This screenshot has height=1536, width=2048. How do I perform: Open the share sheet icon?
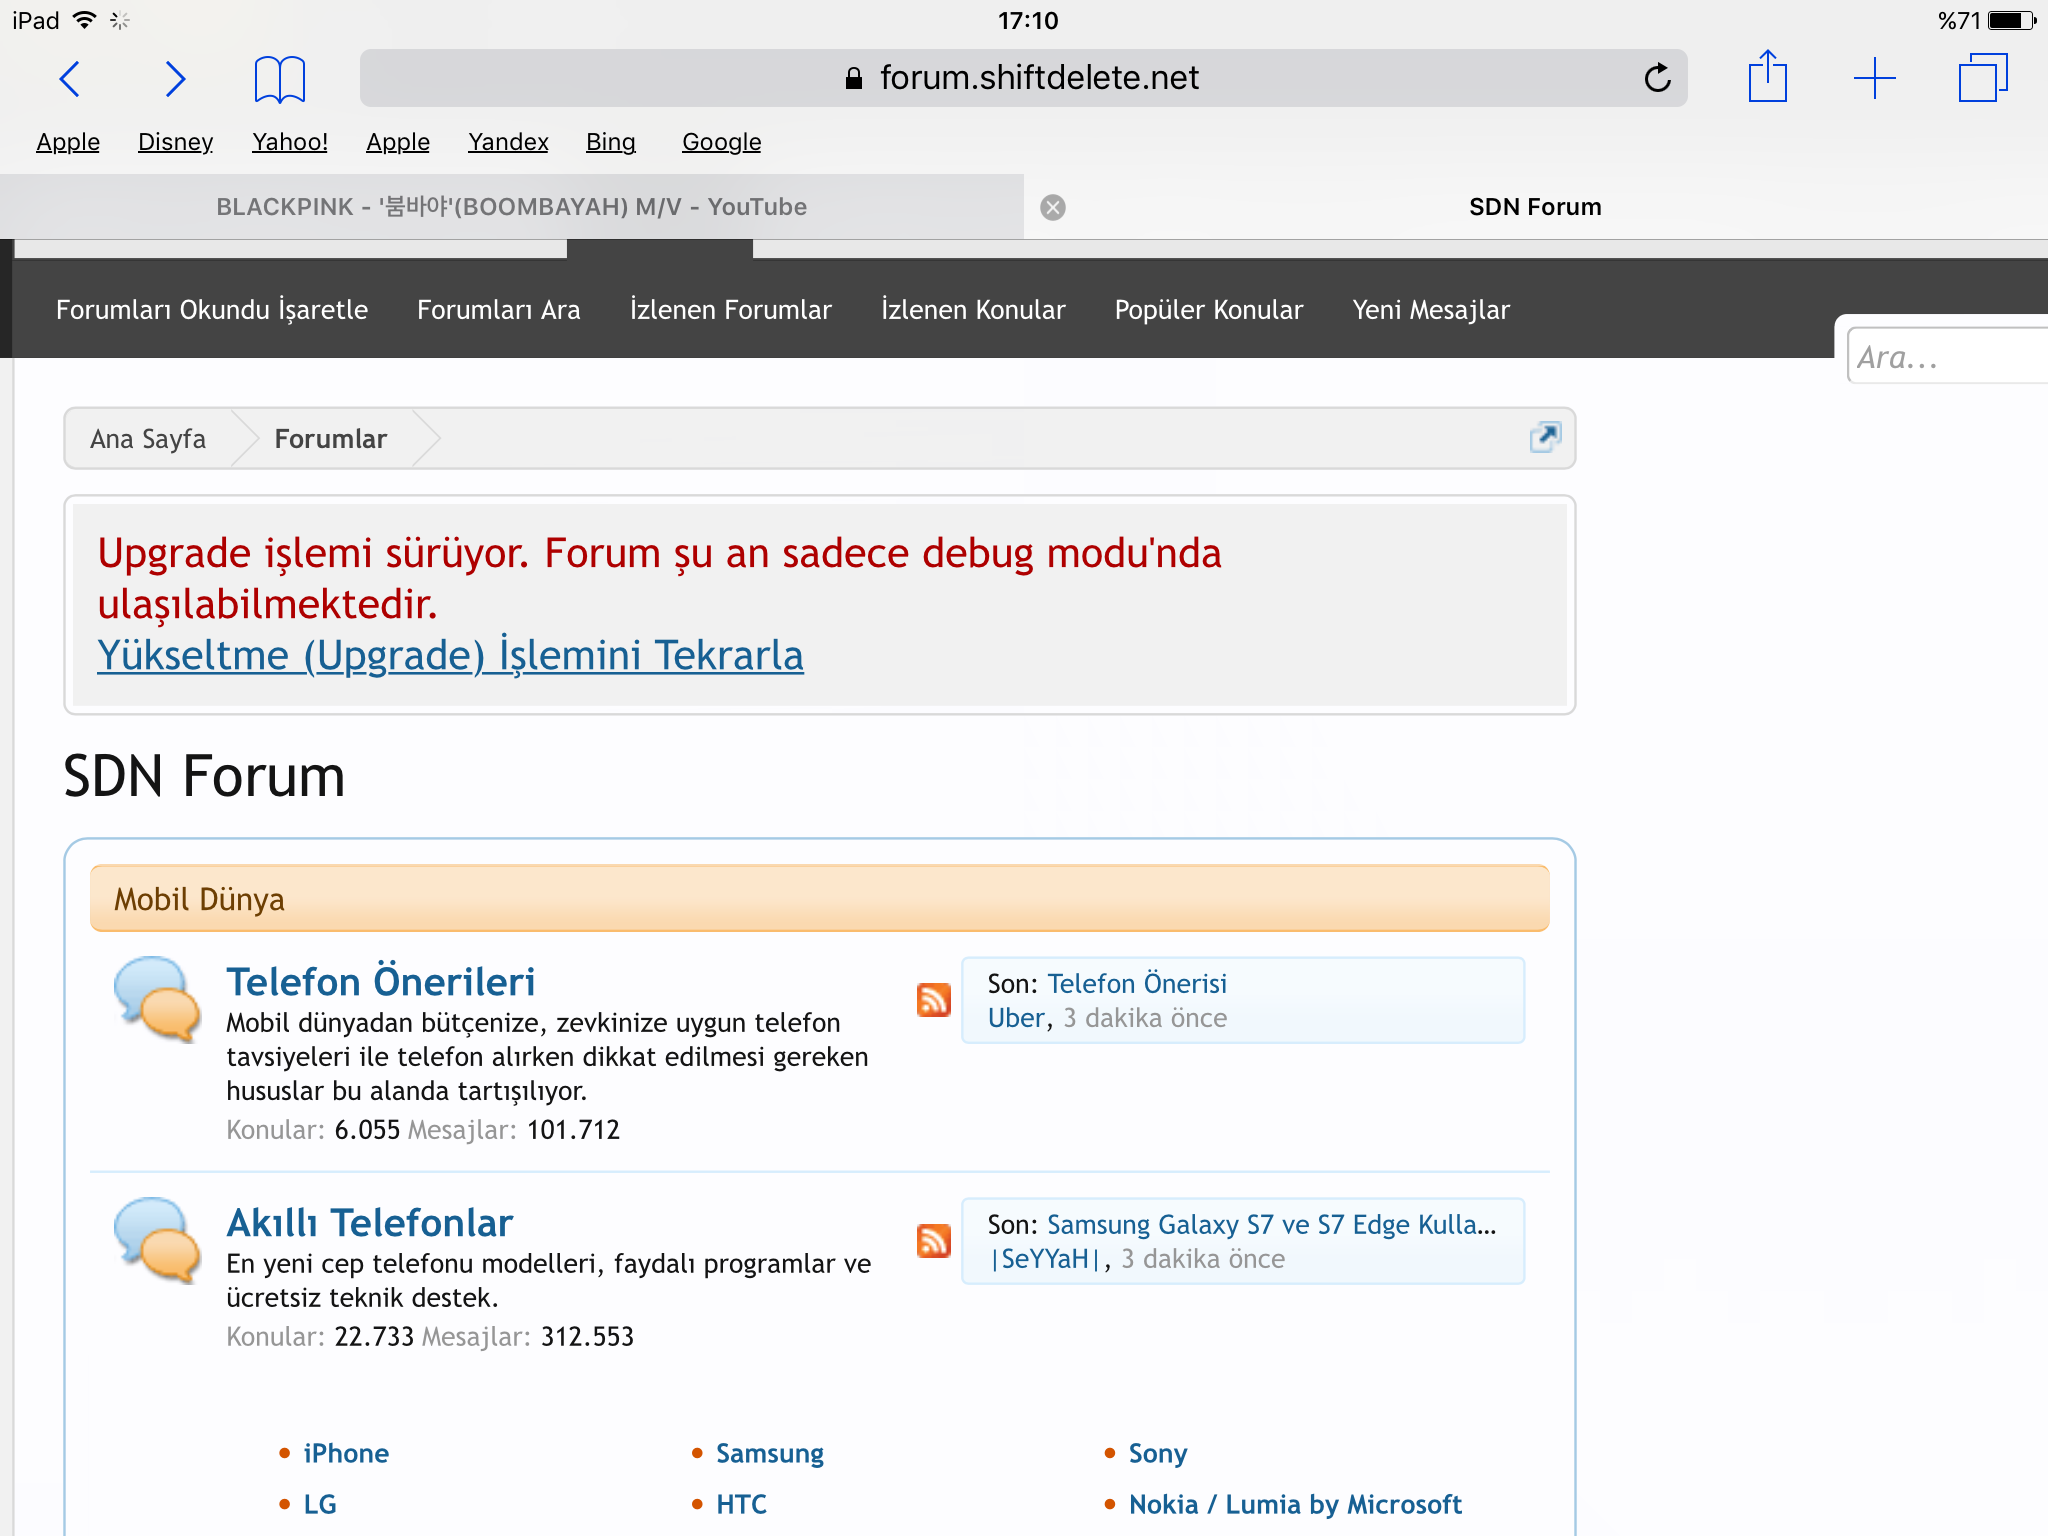[x=1767, y=77]
